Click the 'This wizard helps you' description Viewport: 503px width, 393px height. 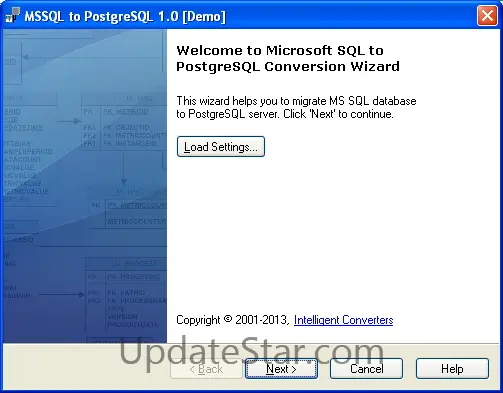point(296,107)
